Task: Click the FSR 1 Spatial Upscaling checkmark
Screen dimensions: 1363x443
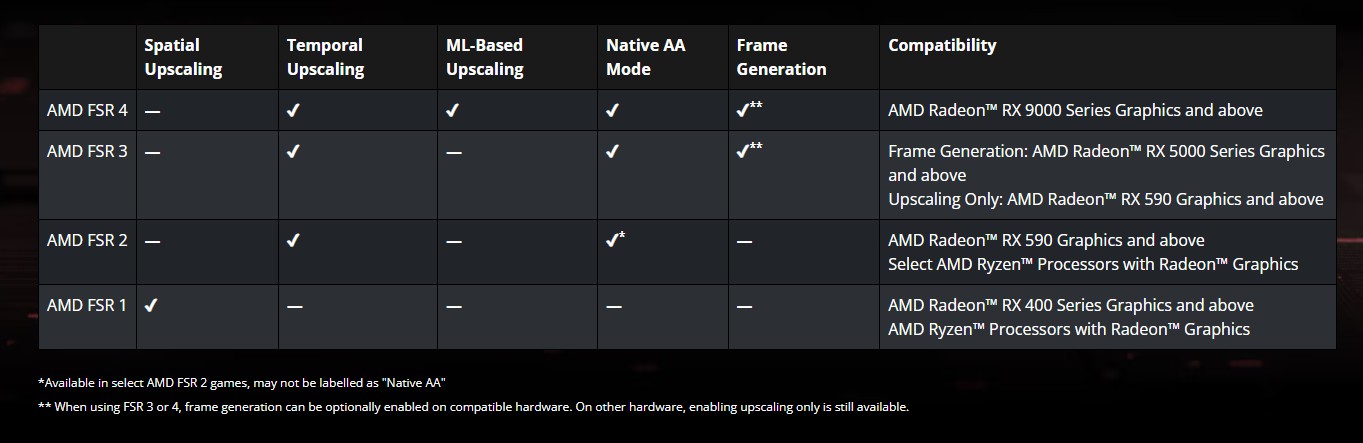Action: coord(151,305)
